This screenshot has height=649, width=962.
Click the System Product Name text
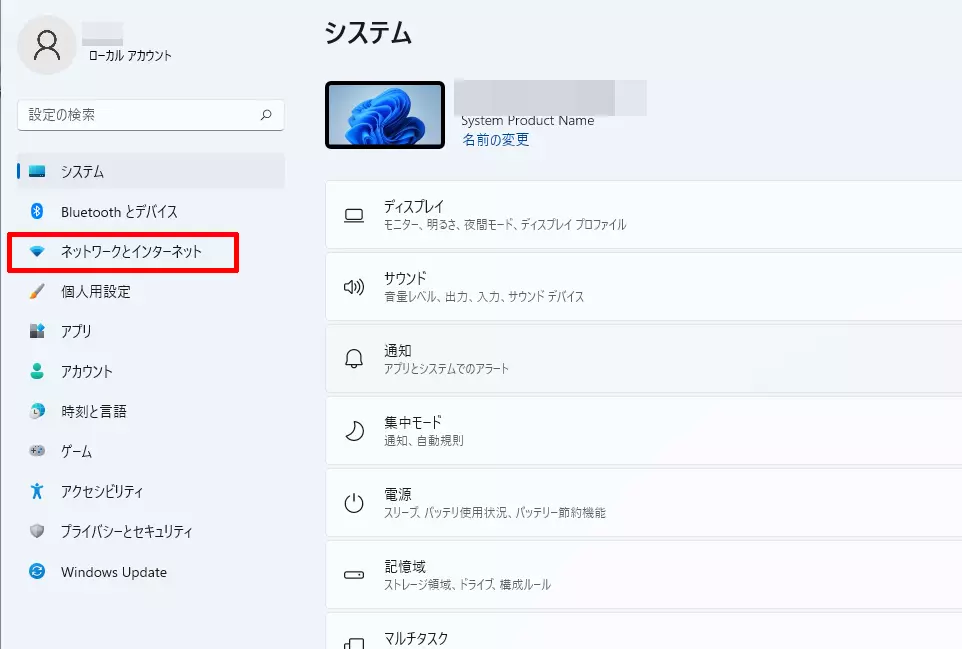pyautogui.click(x=528, y=121)
